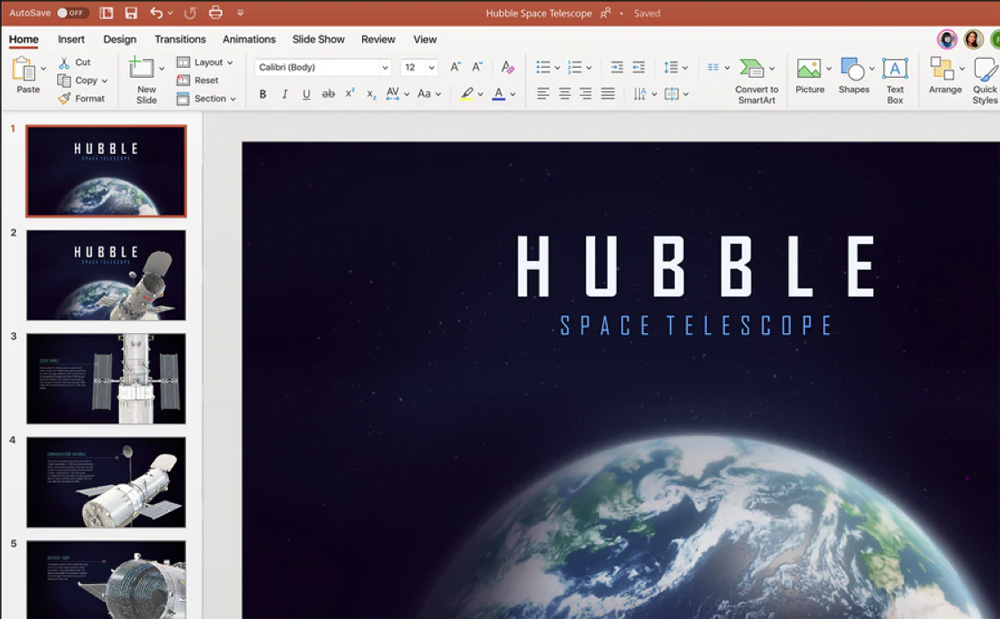
Task: Open the Animations tab
Action: click(249, 40)
